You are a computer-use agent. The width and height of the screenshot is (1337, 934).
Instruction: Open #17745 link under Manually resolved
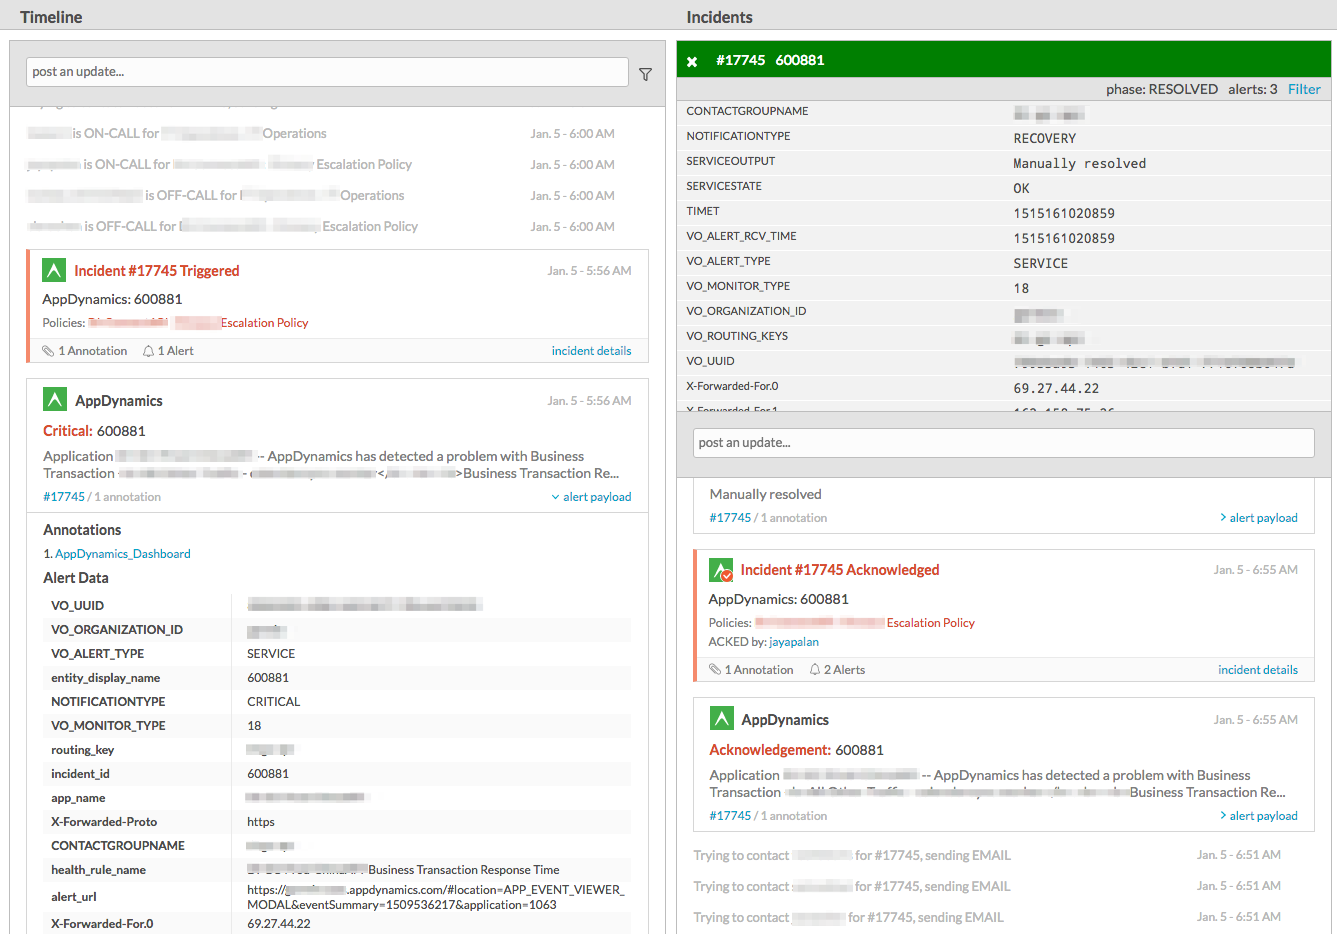(x=730, y=518)
